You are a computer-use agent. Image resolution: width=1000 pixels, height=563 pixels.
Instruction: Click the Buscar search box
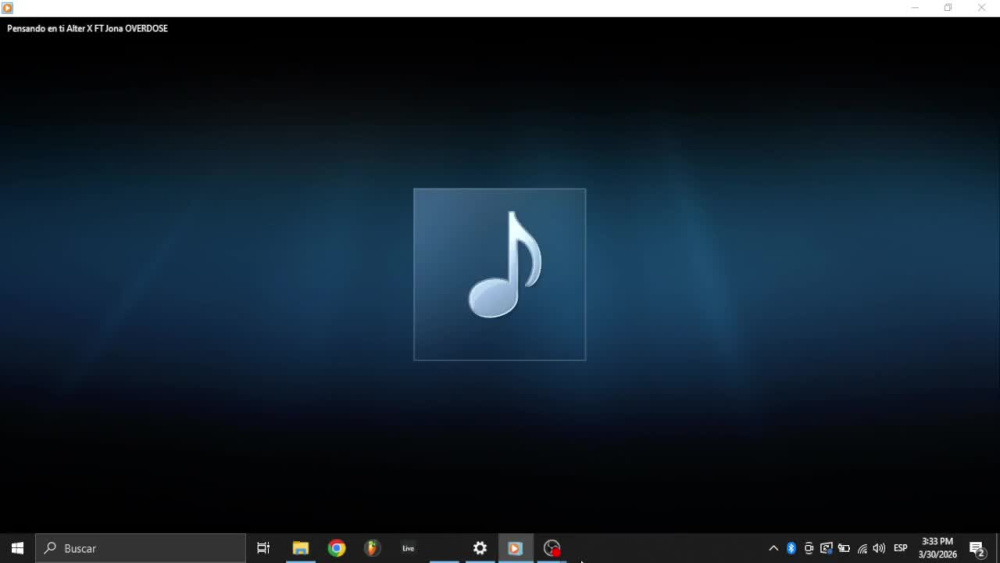[x=140, y=548]
